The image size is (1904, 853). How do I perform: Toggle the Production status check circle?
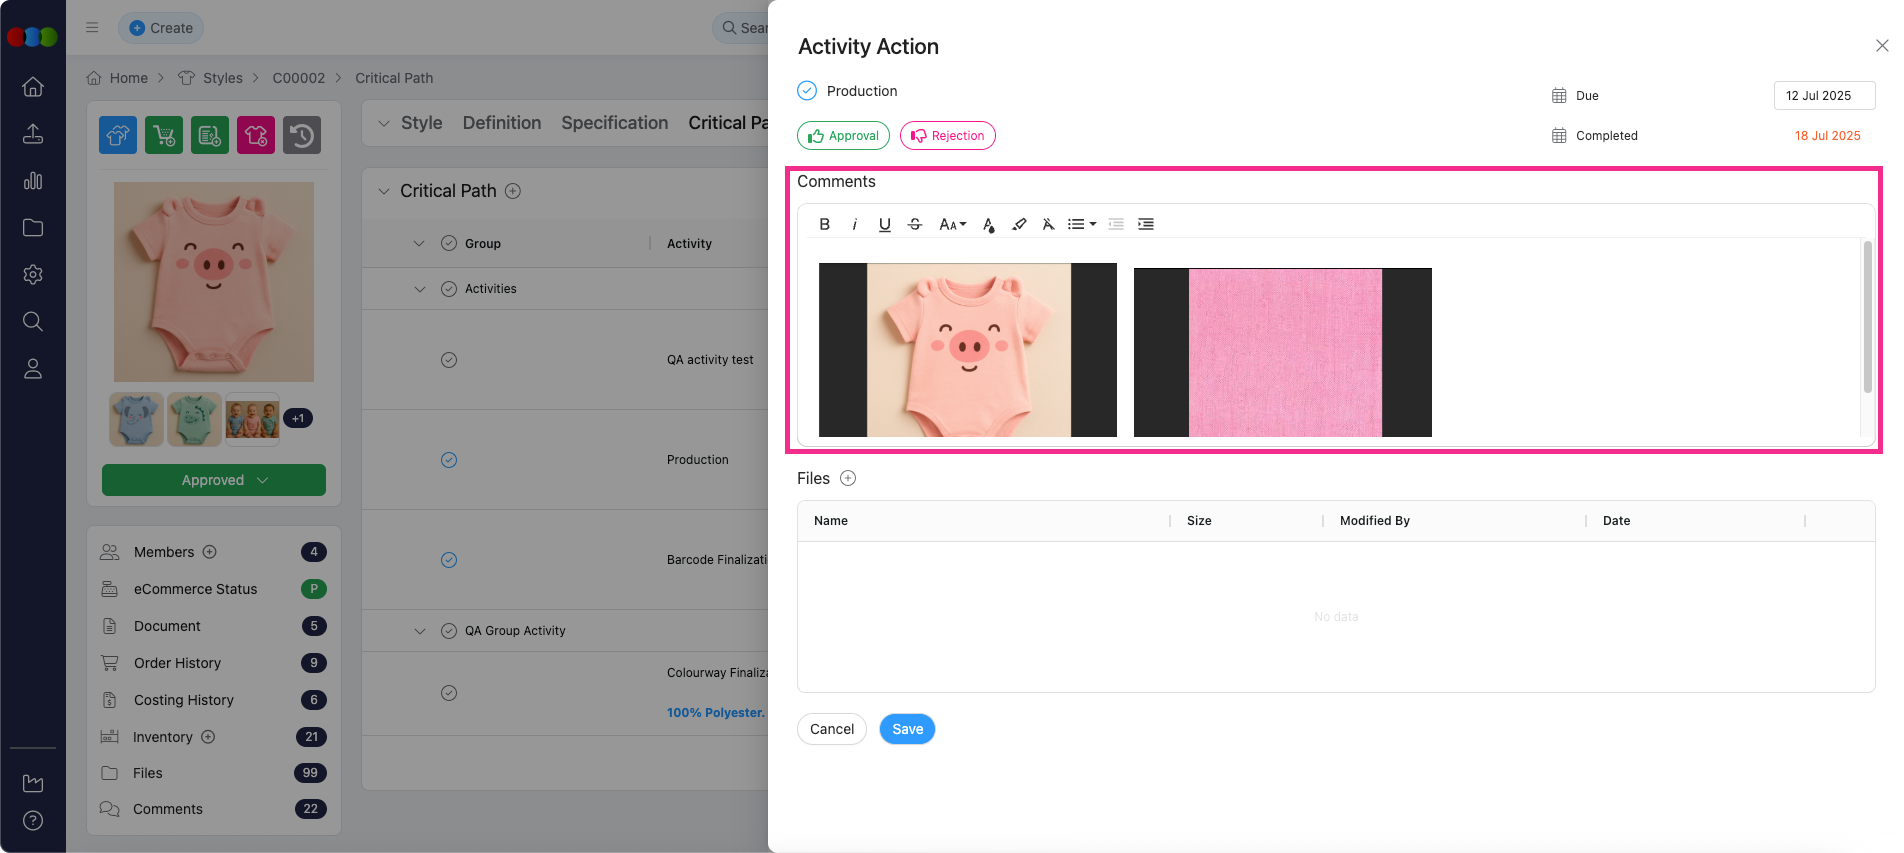807,91
